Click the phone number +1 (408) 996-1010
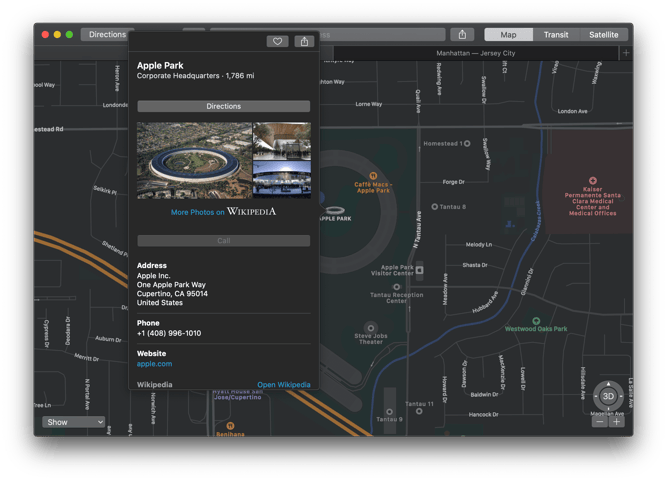The height and width of the screenshot is (481, 667). pyautogui.click(x=169, y=333)
